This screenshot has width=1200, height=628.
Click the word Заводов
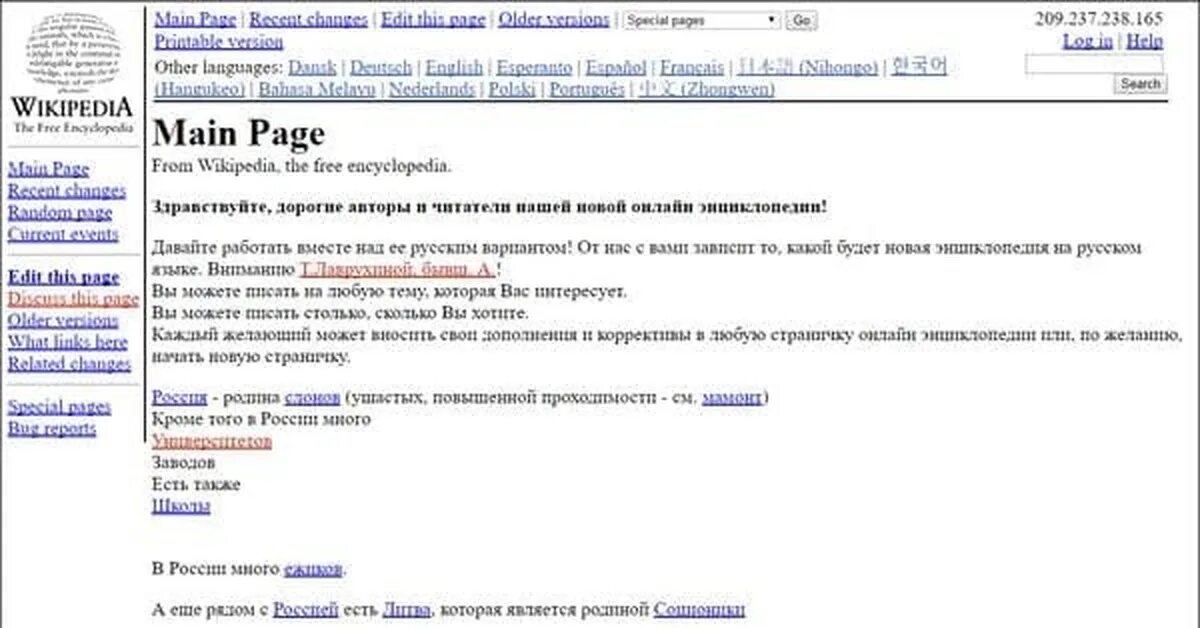(x=183, y=463)
